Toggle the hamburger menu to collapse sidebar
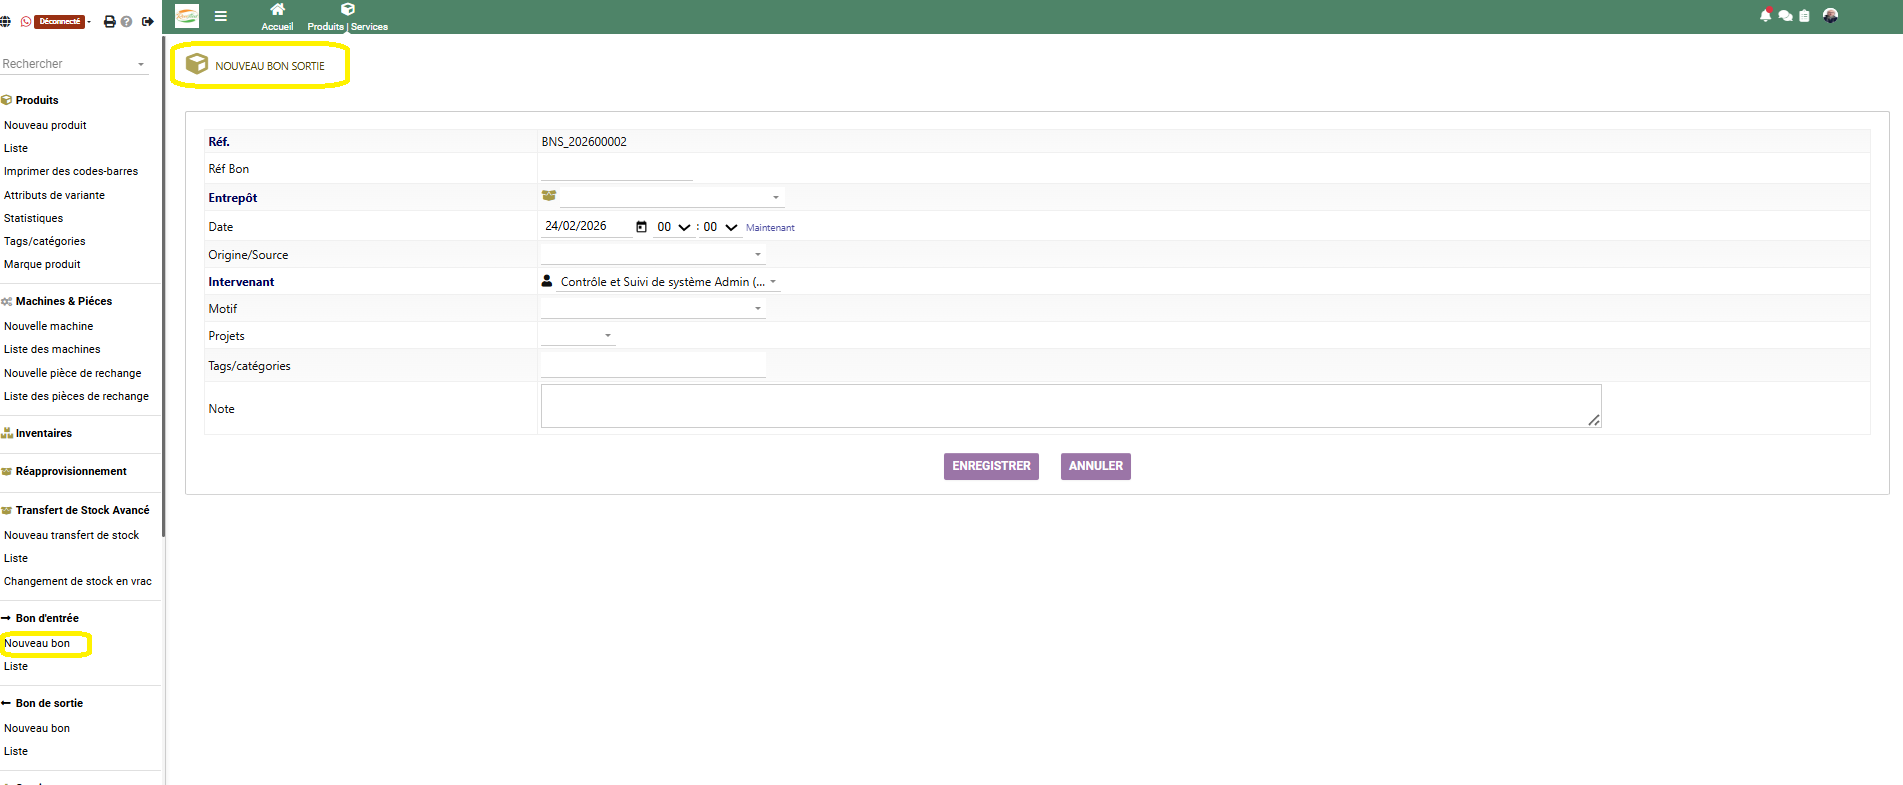The height and width of the screenshot is (785, 1903). pyautogui.click(x=221, y=16)
